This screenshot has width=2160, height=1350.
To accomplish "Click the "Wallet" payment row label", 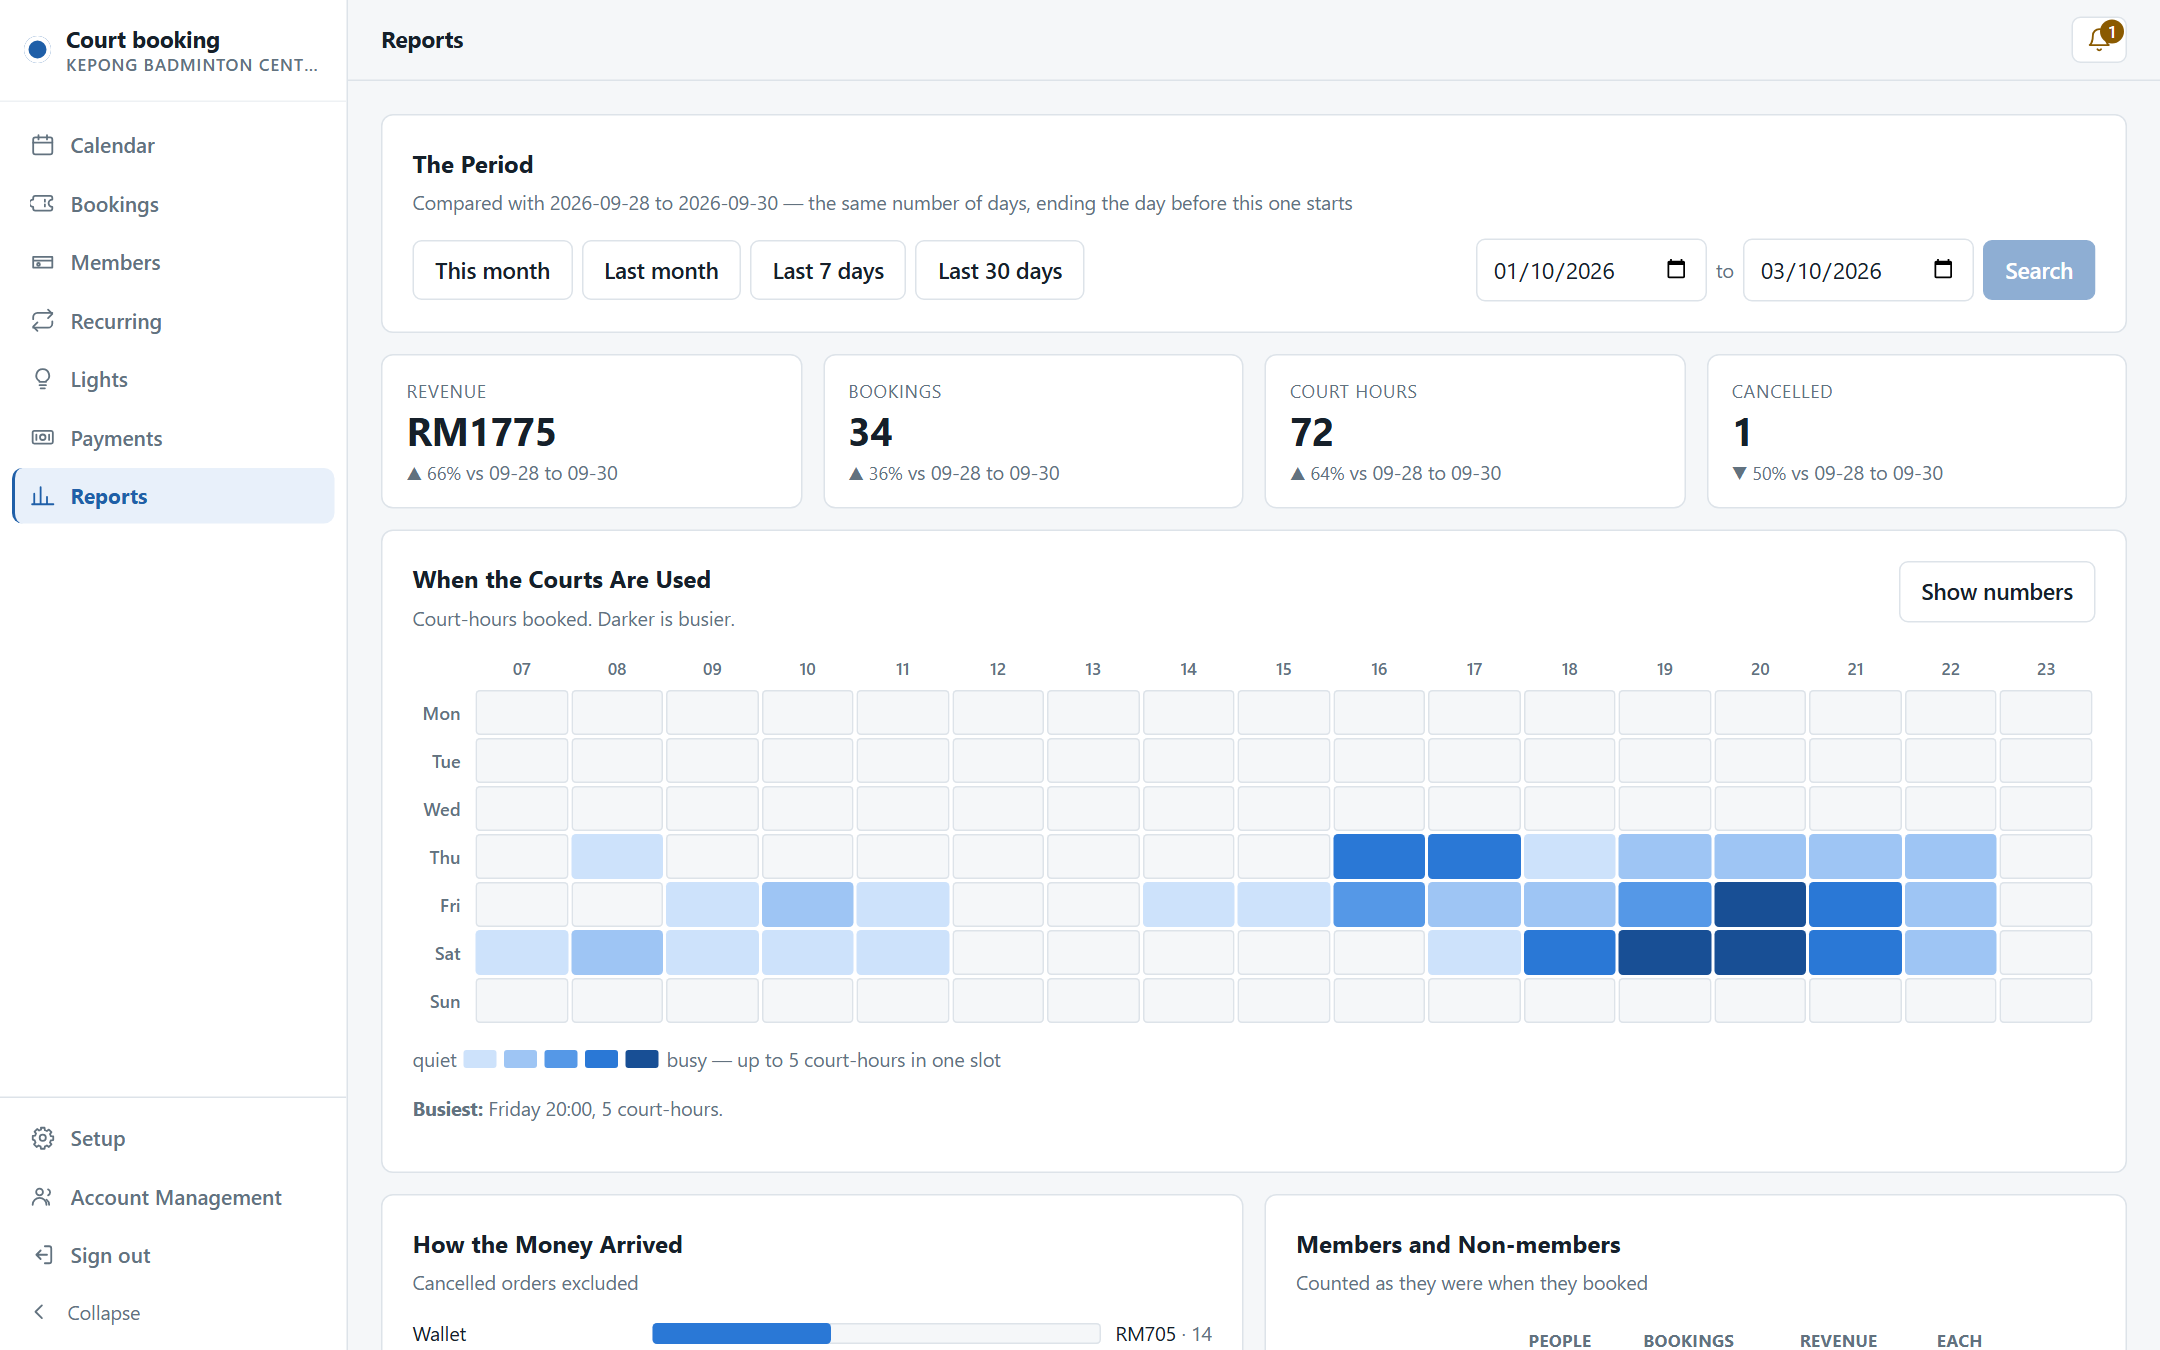I will [x=439, y=1334].
